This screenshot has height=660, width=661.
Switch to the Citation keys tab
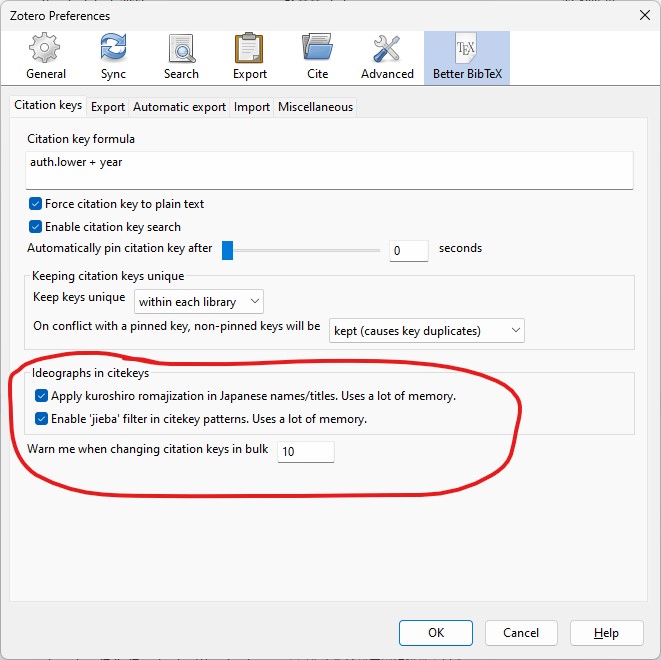tap(48, 105)
